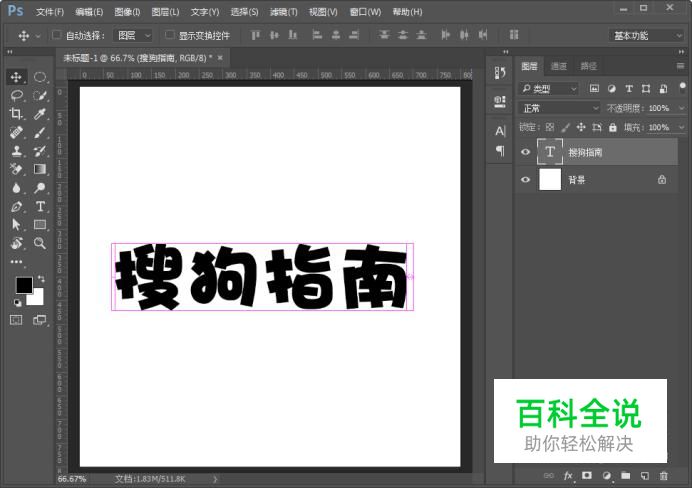Select the Eyedropper tool

[x=40, y=114]
